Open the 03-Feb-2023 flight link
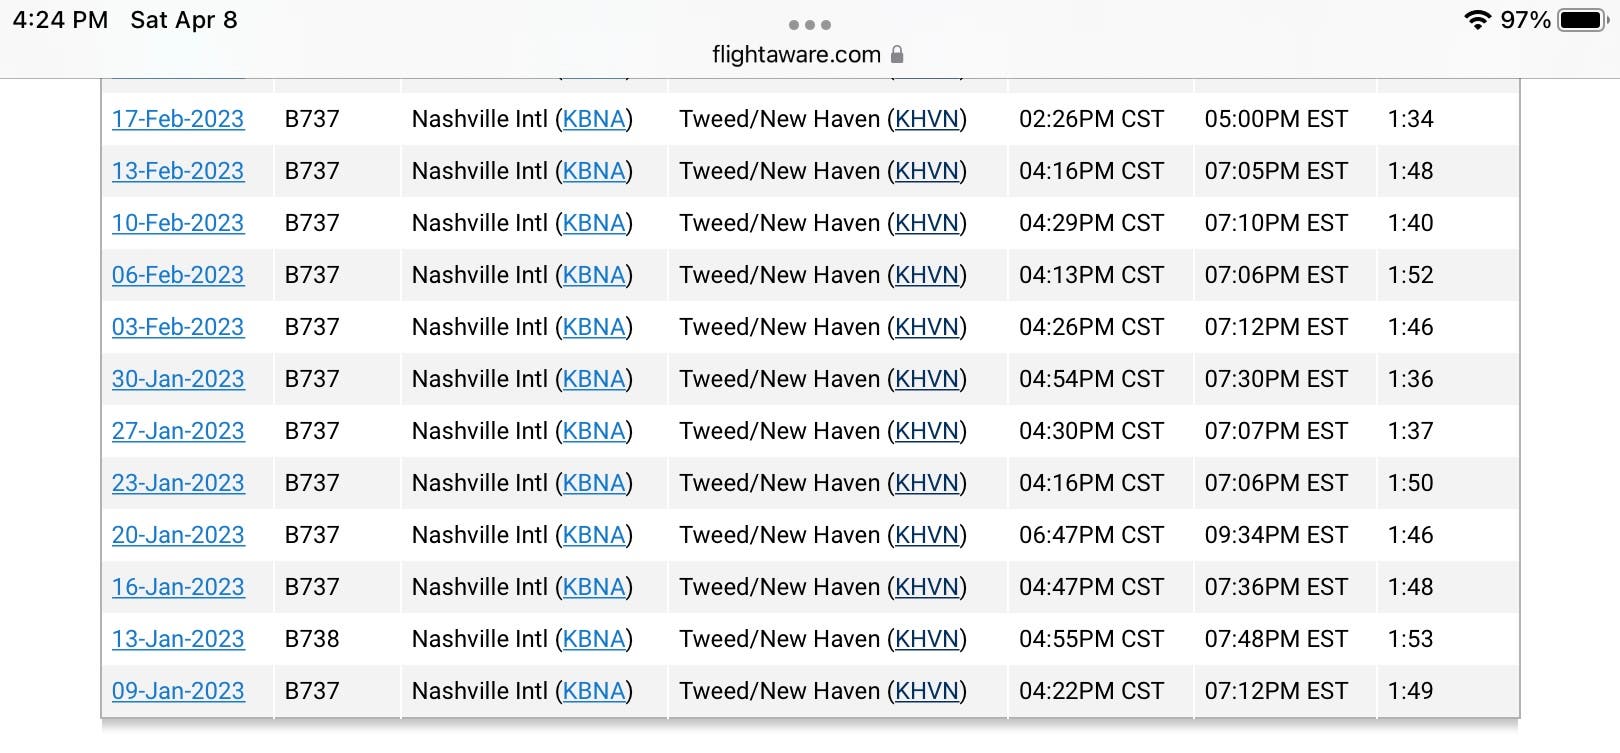 [178, 327]
